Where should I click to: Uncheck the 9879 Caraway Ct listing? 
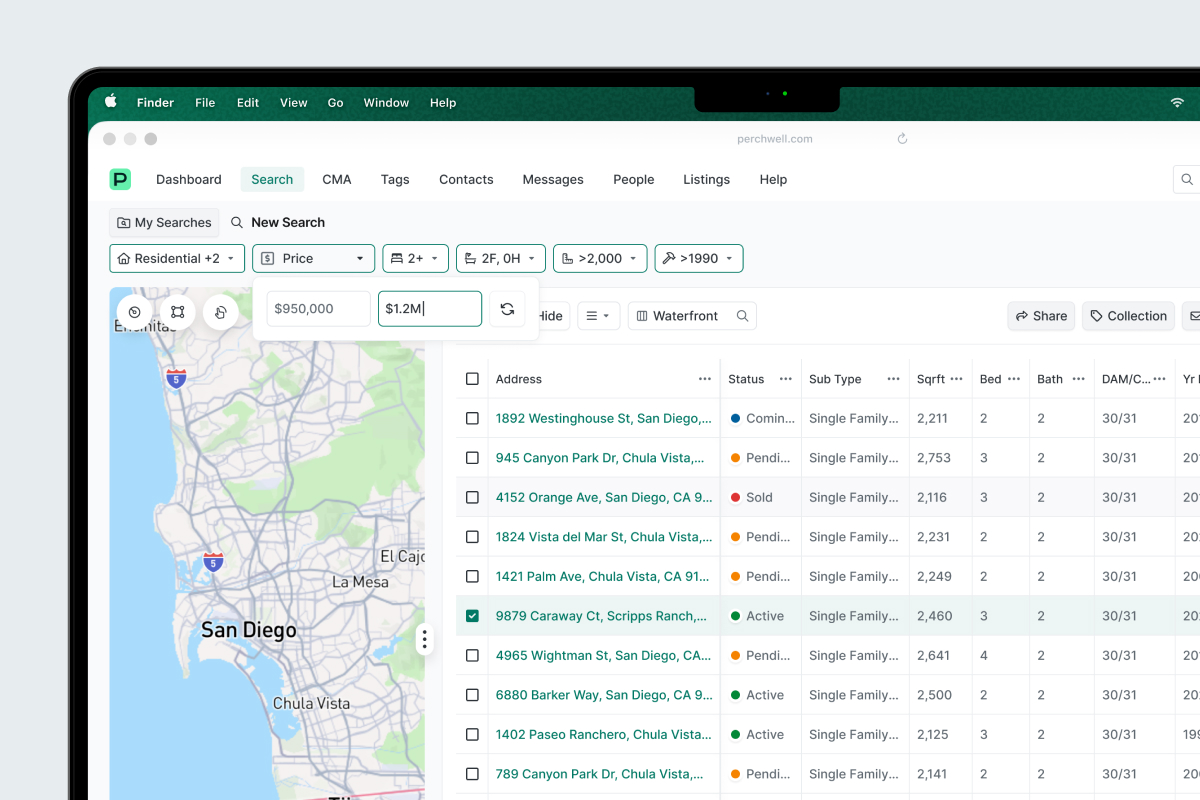[472, 616]
